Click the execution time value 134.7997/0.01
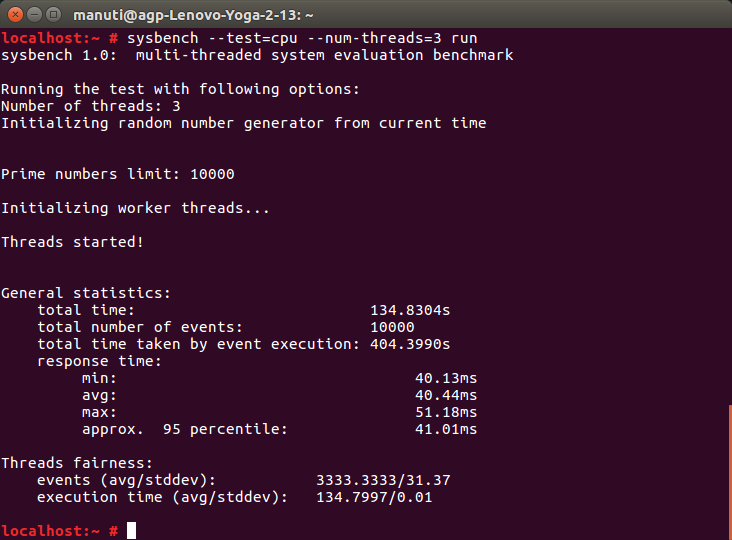Screen dimensions: 732x540 (374, 497)
